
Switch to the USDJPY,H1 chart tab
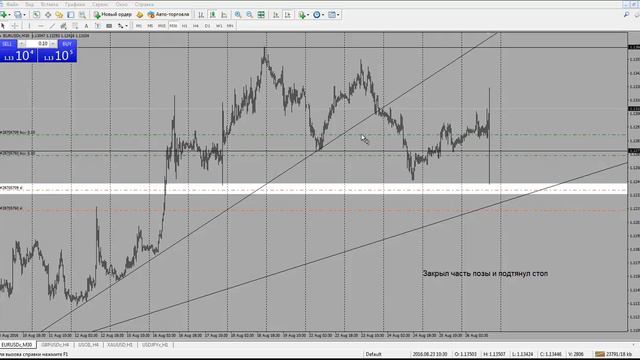155,345
